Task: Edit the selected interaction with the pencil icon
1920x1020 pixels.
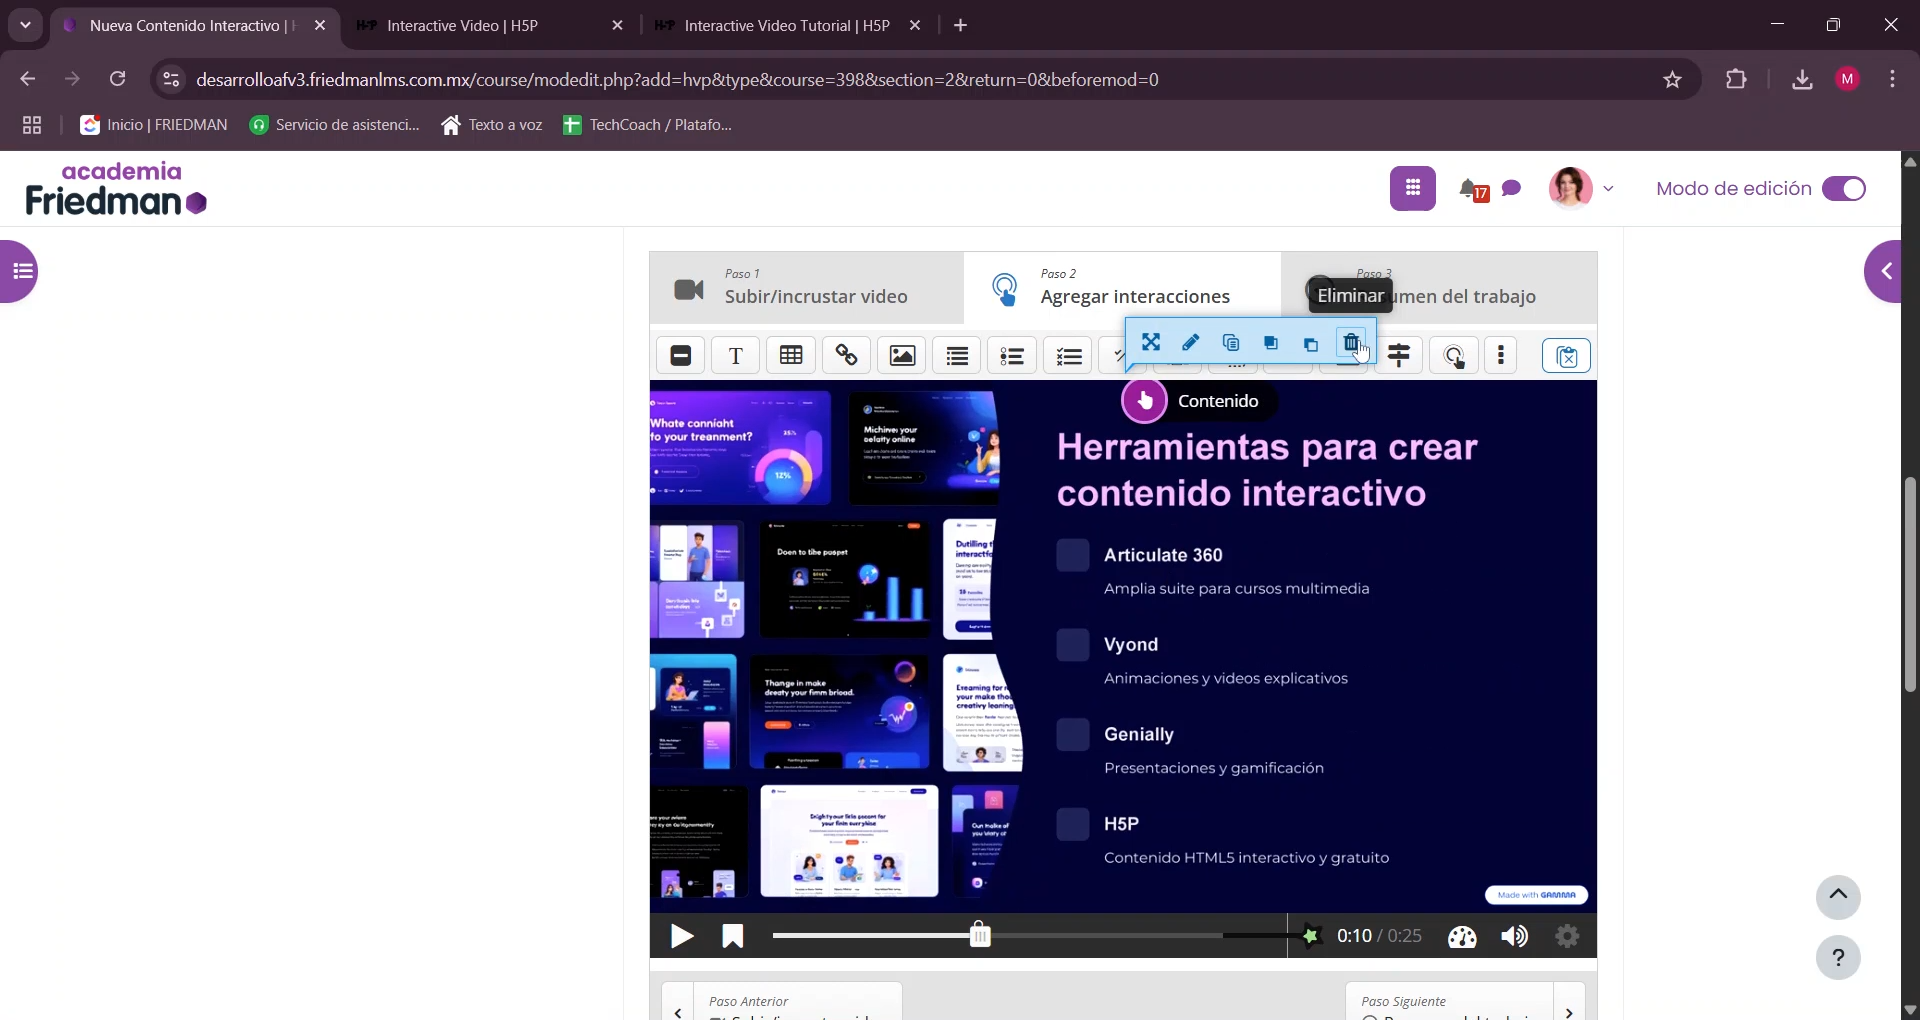Action: pyautogui.click(x=1191, y=344)
